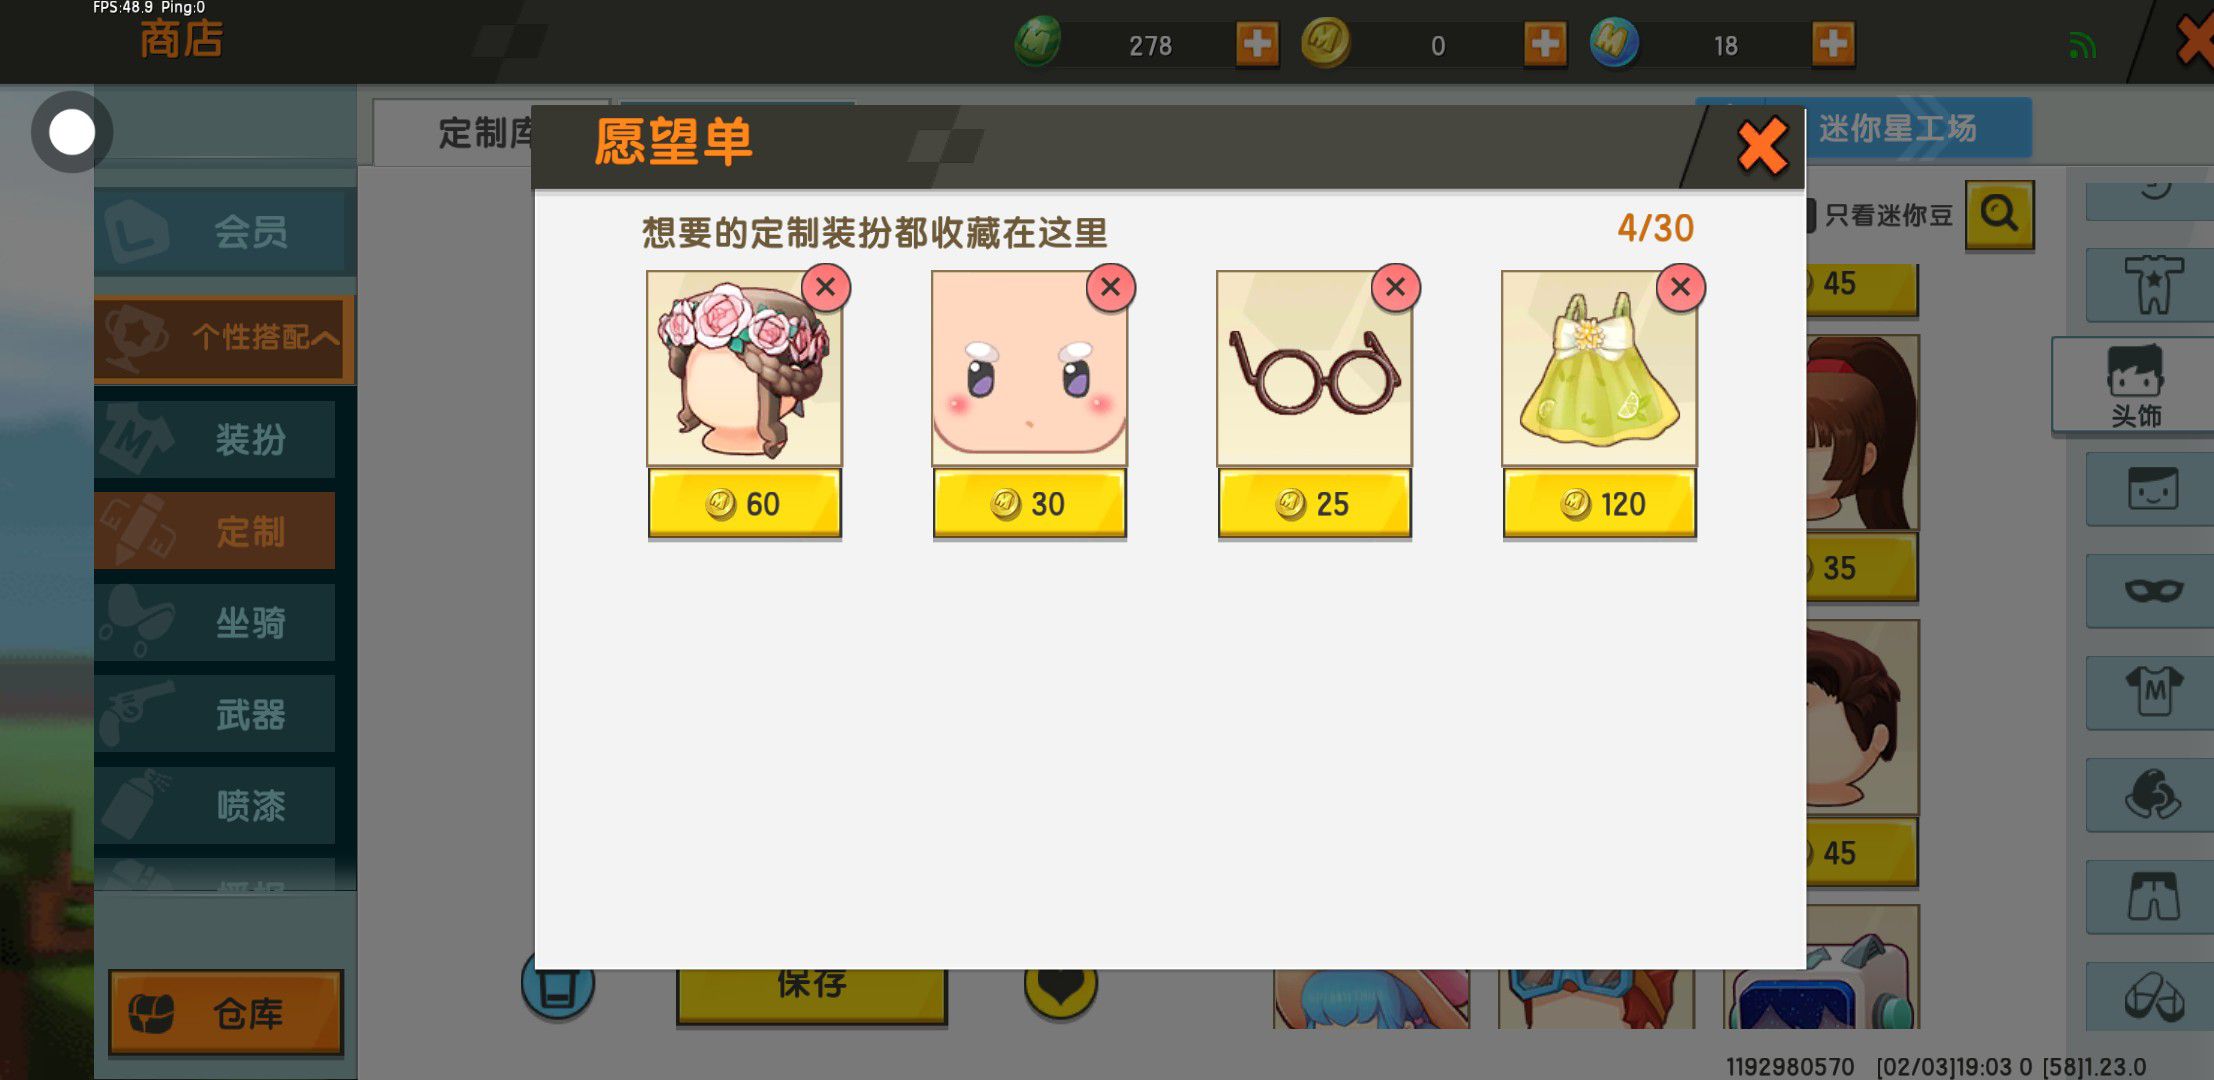Open the search magnifier in the shop
Image resolution: width=2214 pixels, height=1080 pixels.
pyautogui.click(x=1999, y=214)
